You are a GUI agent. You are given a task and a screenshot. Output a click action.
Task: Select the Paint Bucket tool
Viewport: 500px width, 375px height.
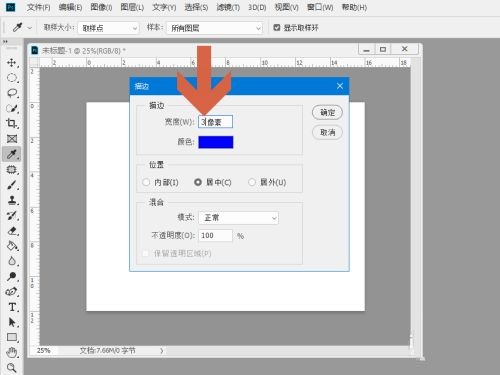[12, 246]
